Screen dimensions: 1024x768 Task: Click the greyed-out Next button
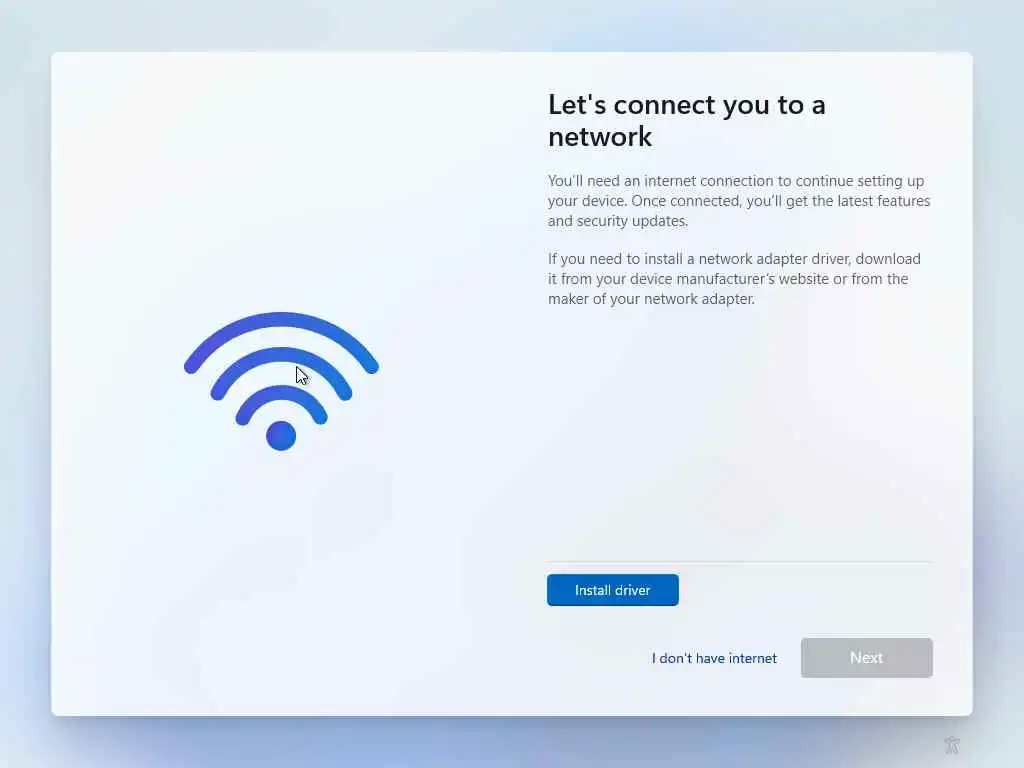pyautogui.click(x=867, y=658)
